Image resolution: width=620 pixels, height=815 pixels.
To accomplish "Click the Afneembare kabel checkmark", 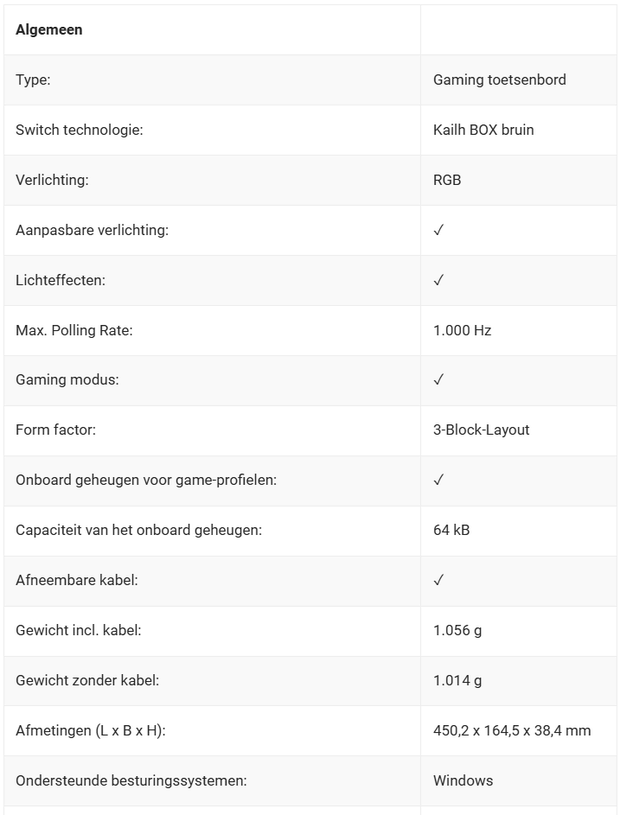I will pyautogui.click(x=439, y=580).
